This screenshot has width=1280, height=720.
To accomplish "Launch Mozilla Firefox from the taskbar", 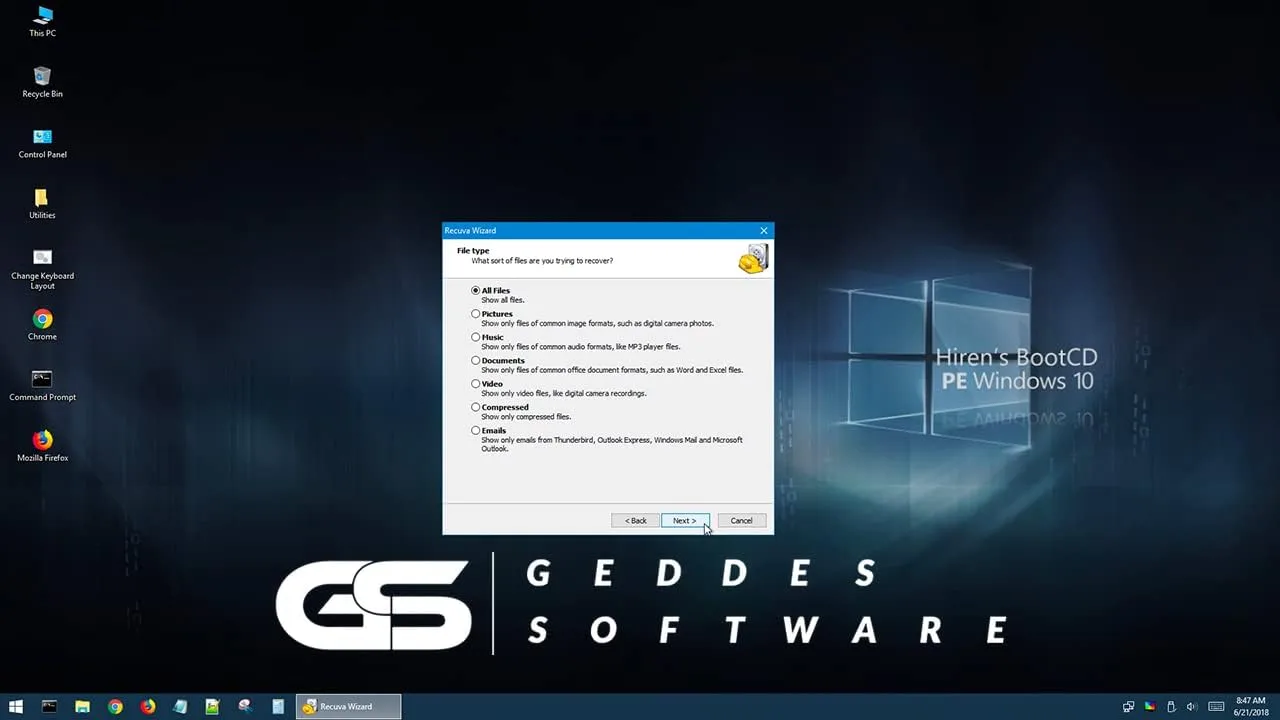I will point(147,706).
